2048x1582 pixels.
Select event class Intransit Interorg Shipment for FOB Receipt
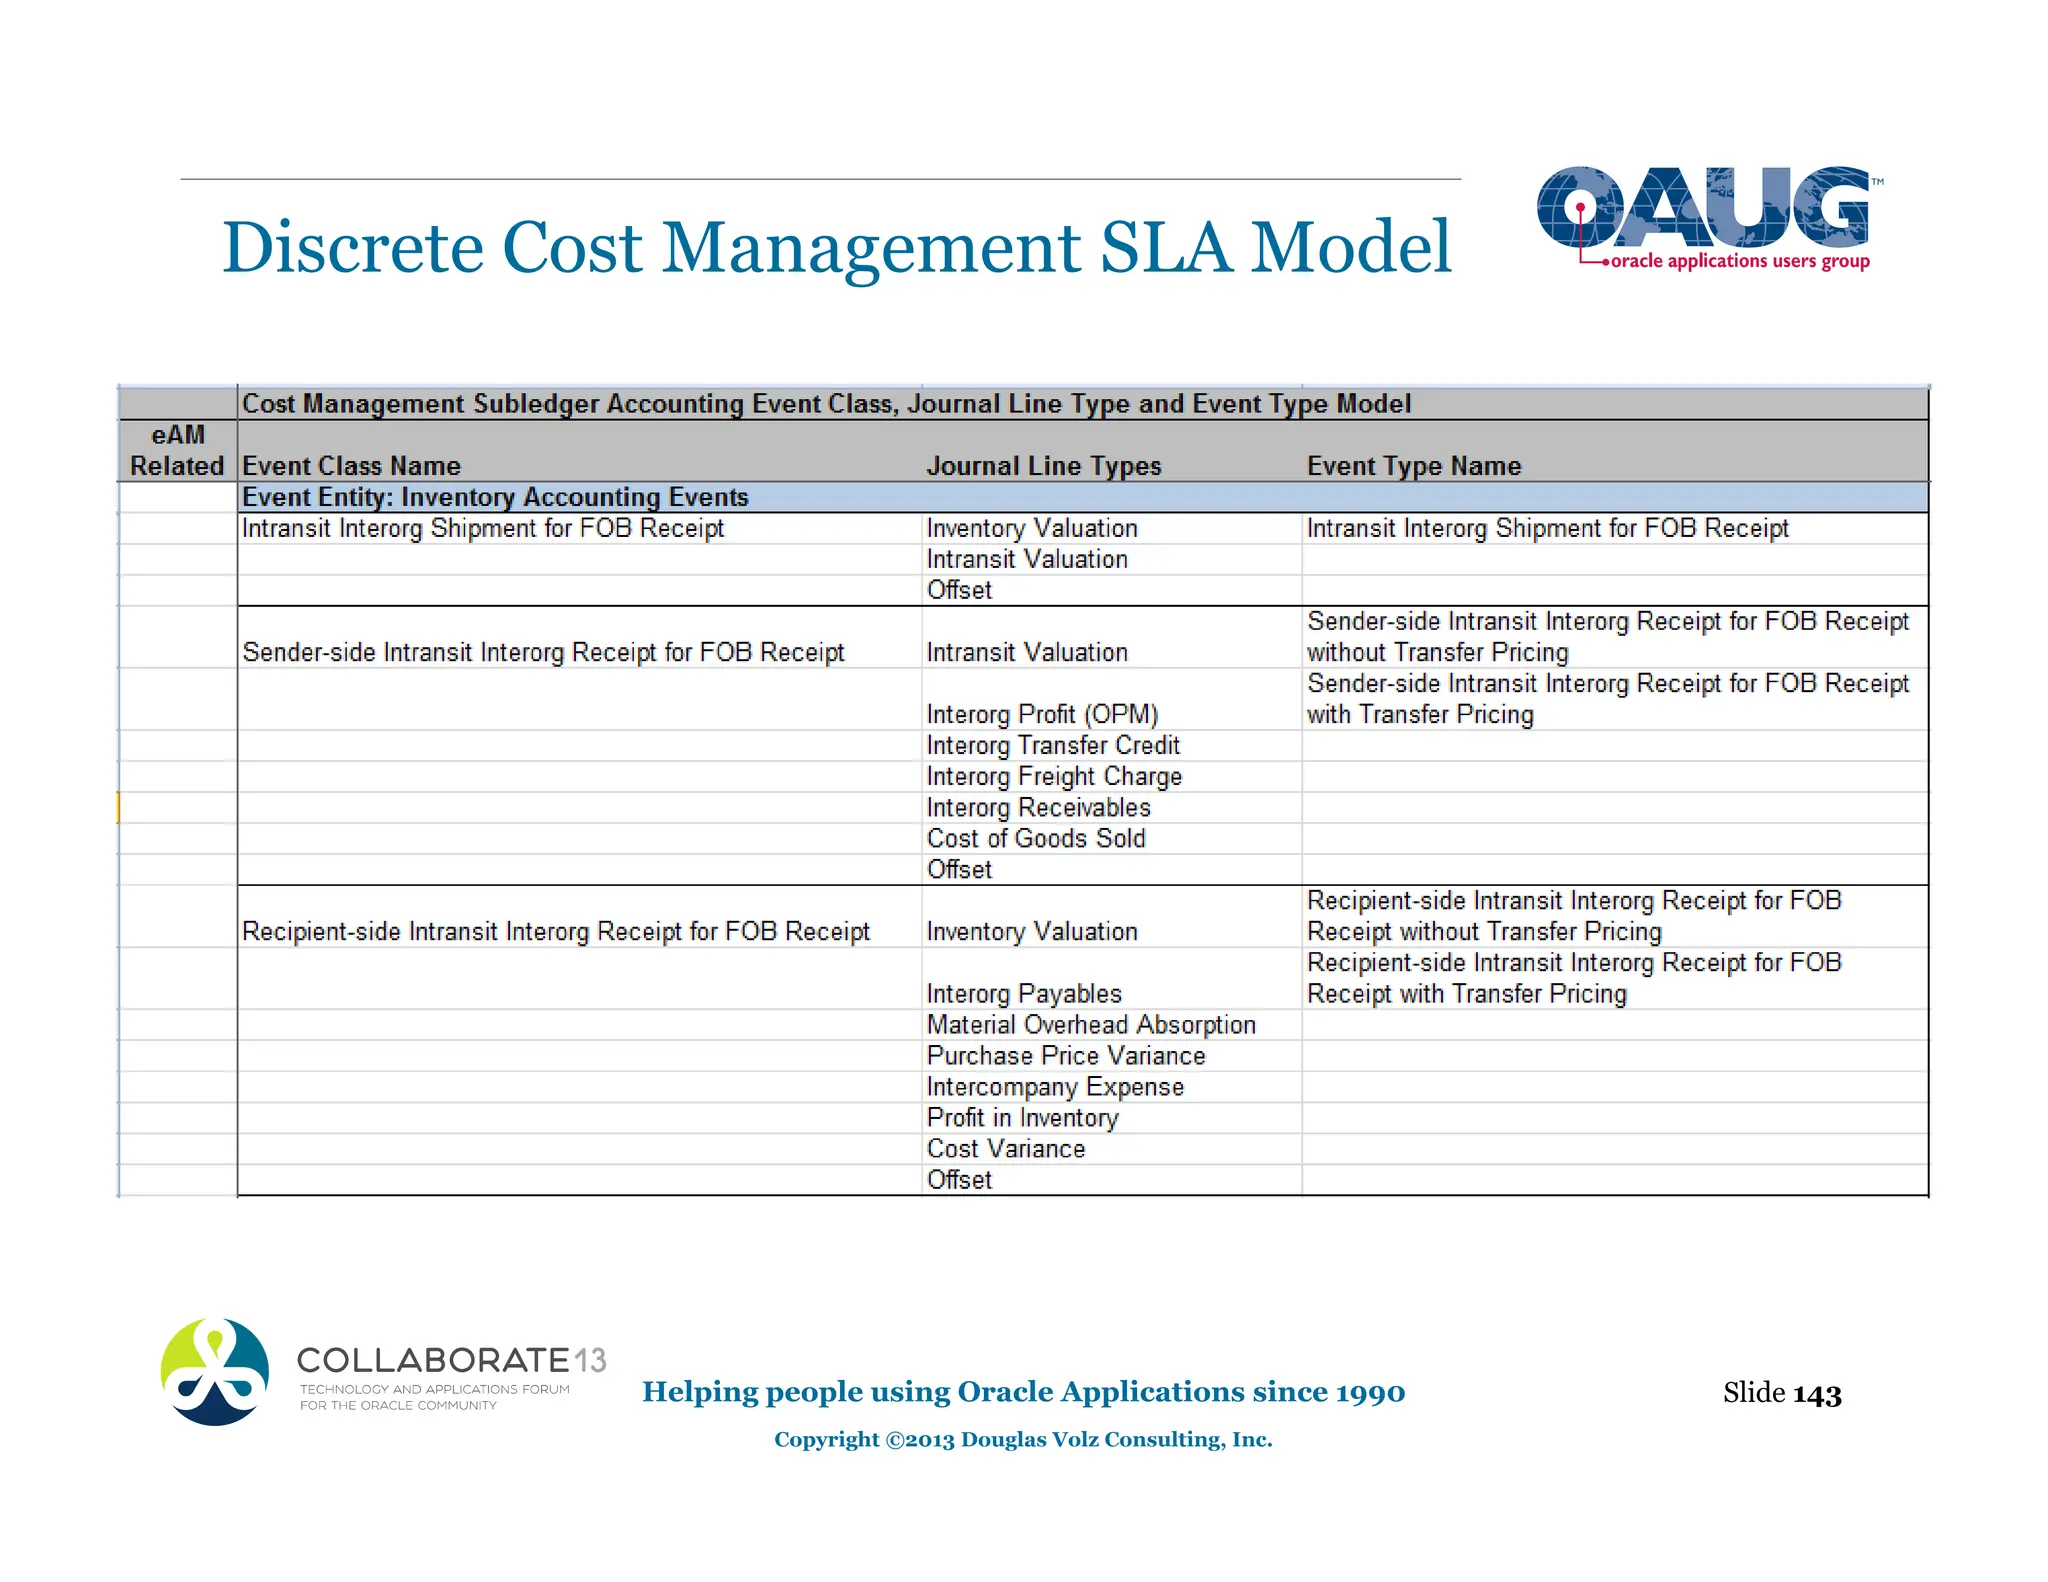pyautogui.click(x=483, y=528)
